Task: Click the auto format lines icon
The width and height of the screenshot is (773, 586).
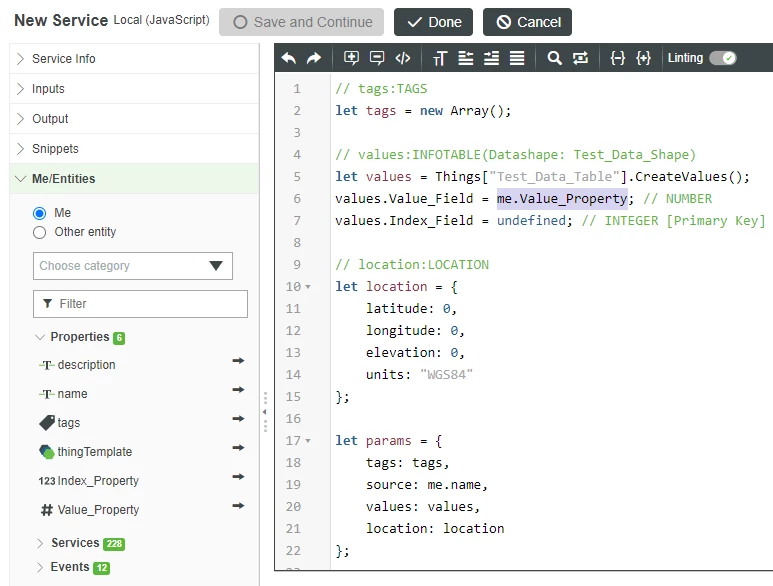Action: pyautogui.click(x=517, y=58)
